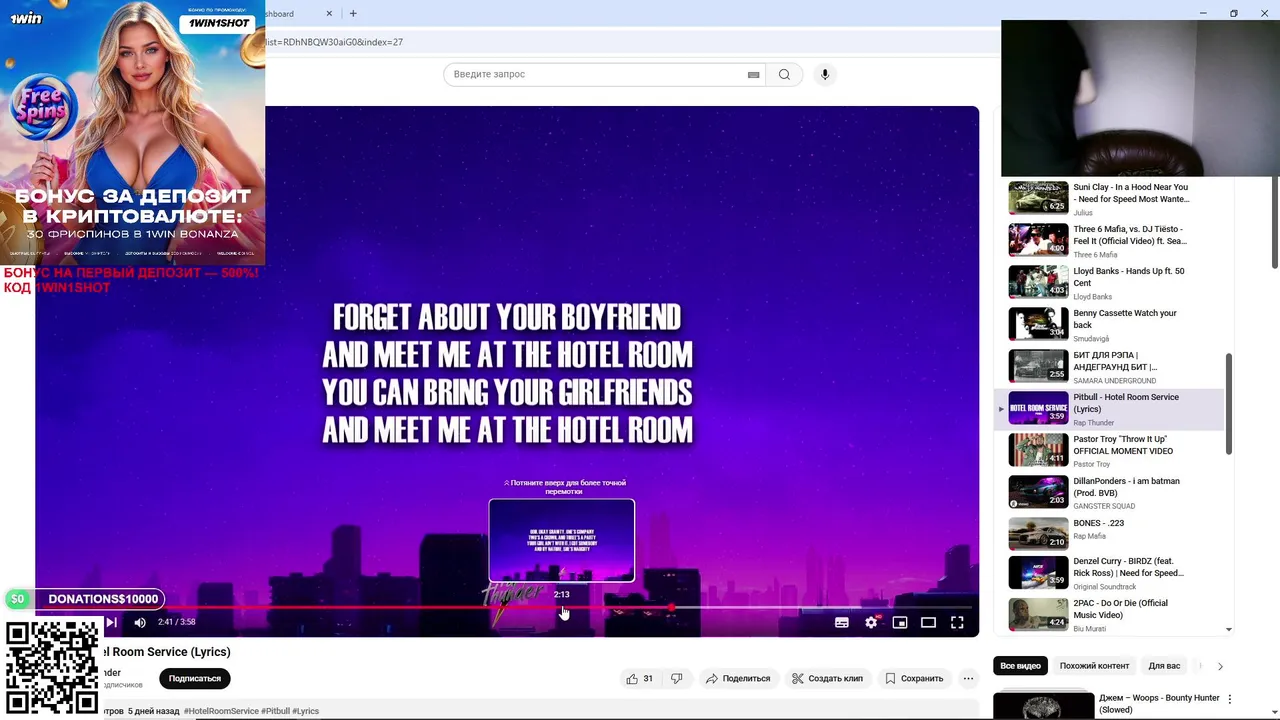Open Джем – Woops - Bounty Hunter suggestion
Image resolution: width=1280 pixels, height=720 pixels.
(x=1159, y=703)
